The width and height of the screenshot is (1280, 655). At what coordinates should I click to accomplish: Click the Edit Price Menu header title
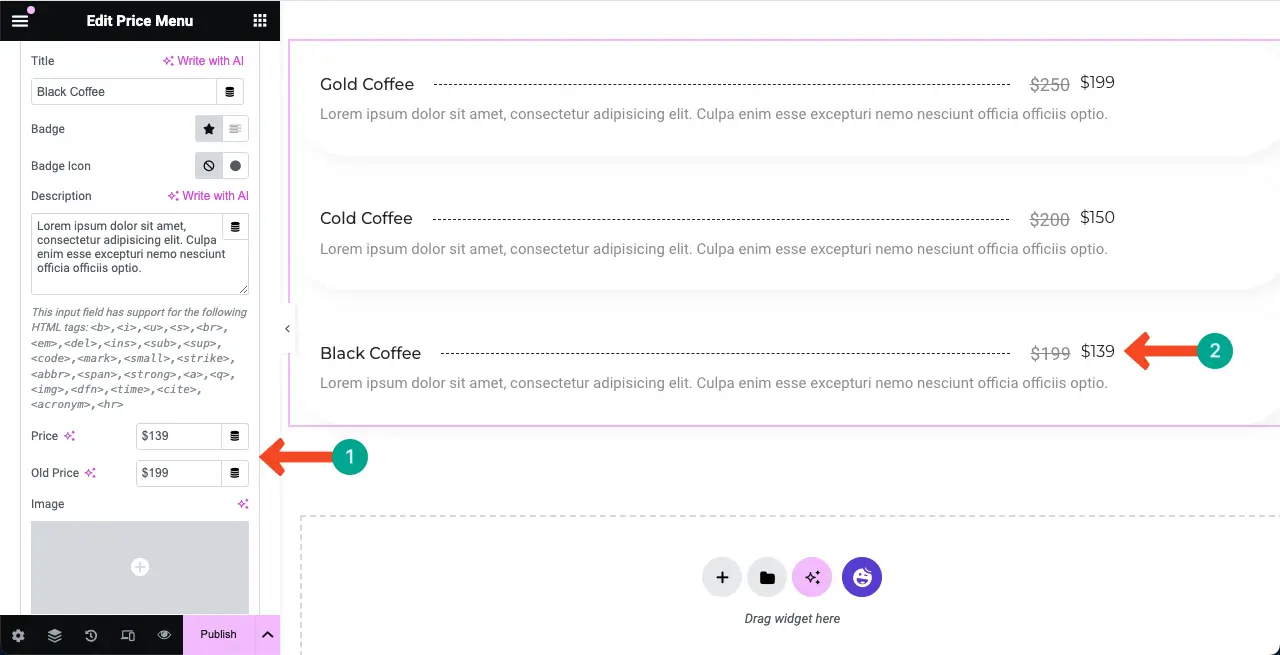click(140, 20)
